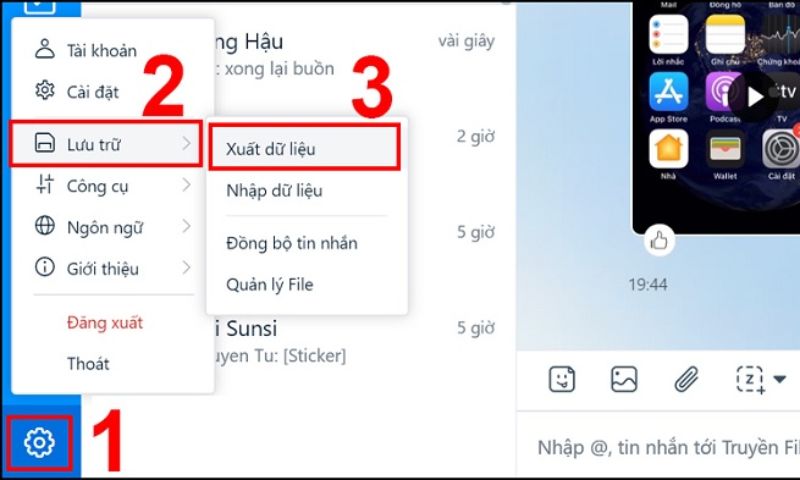This screenshot has width=800, height=480.
Task: Expand the Công cụ submenu
Action: 113,186
